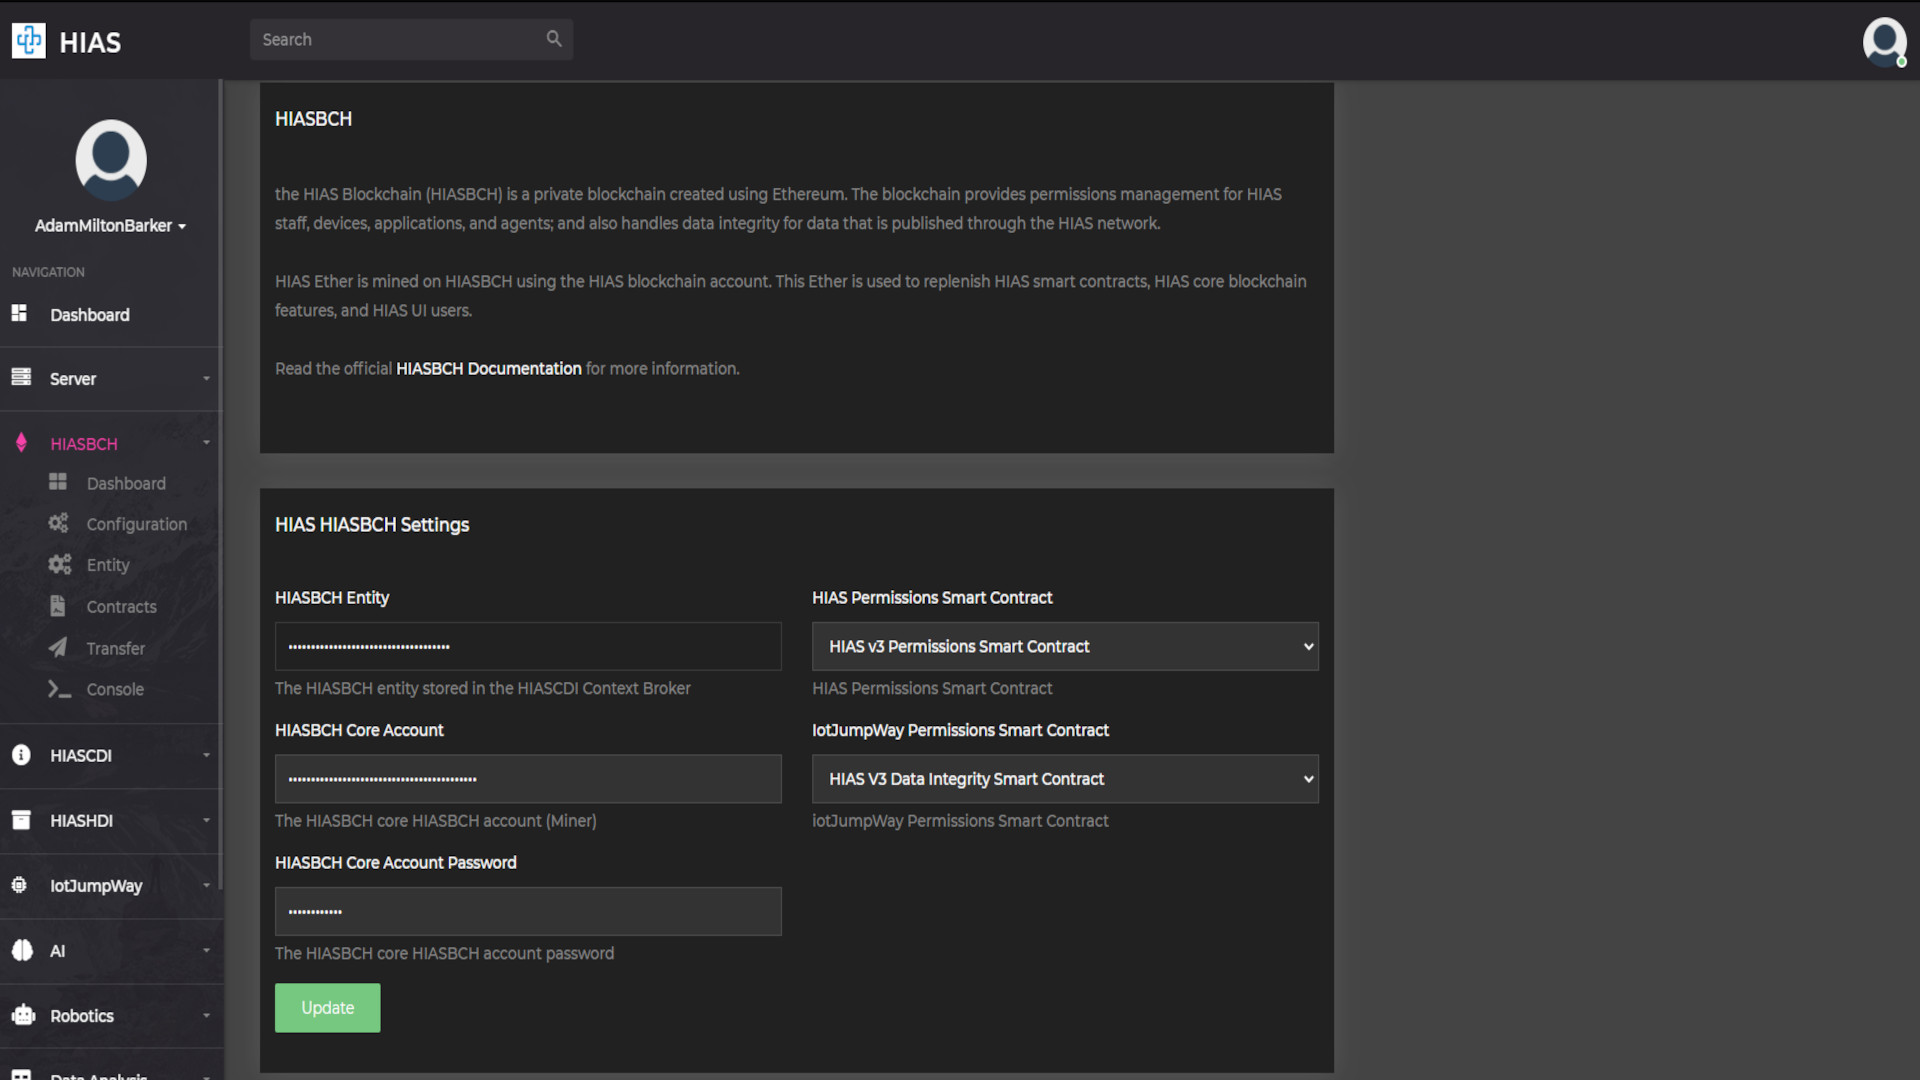
Task: Click the HIASHDI archive icon
Action: [x=21, y=820]
